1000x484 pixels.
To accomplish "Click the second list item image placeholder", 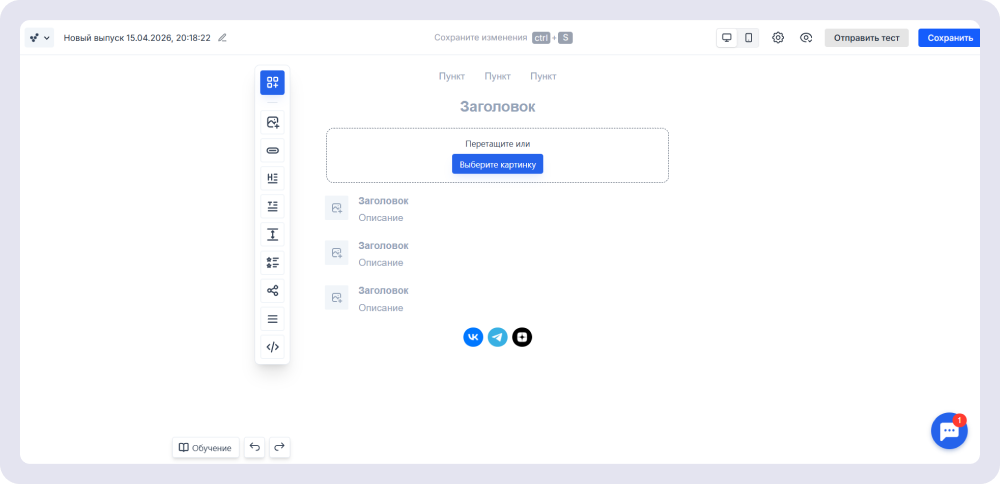I will 337,253.
